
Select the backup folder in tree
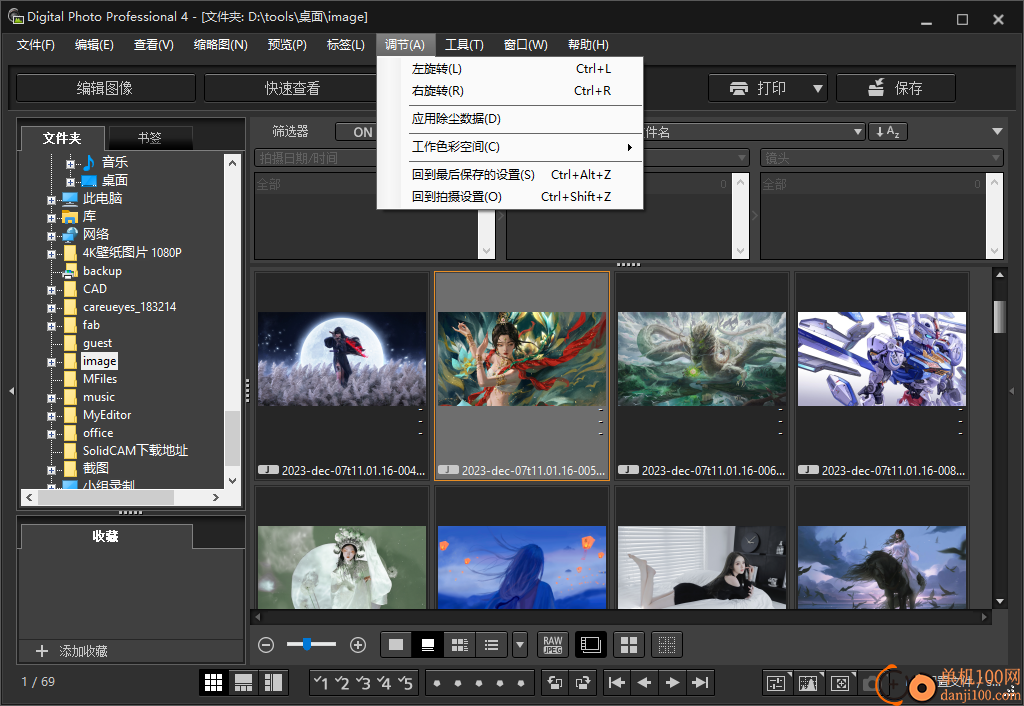pos(102,271)
